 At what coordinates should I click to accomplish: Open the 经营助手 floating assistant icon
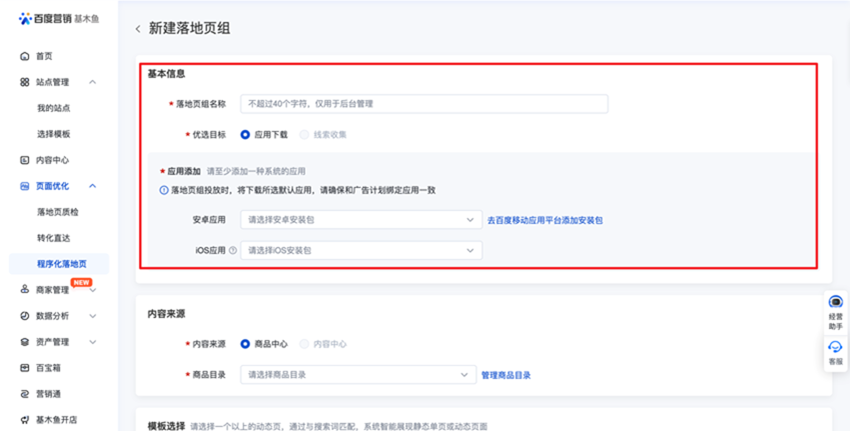835,303
